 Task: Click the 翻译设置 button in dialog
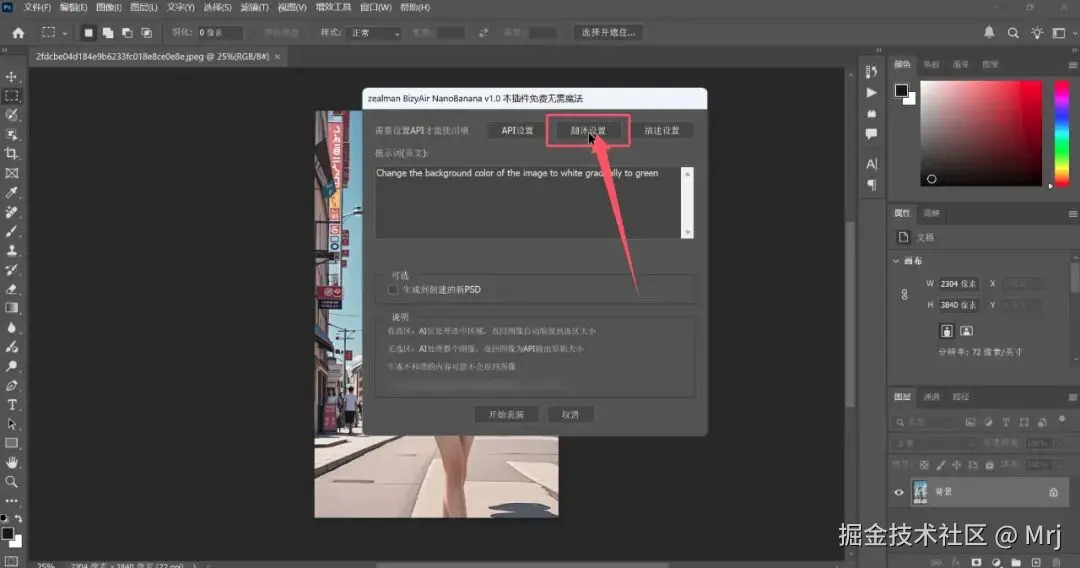tap(588, 131)
